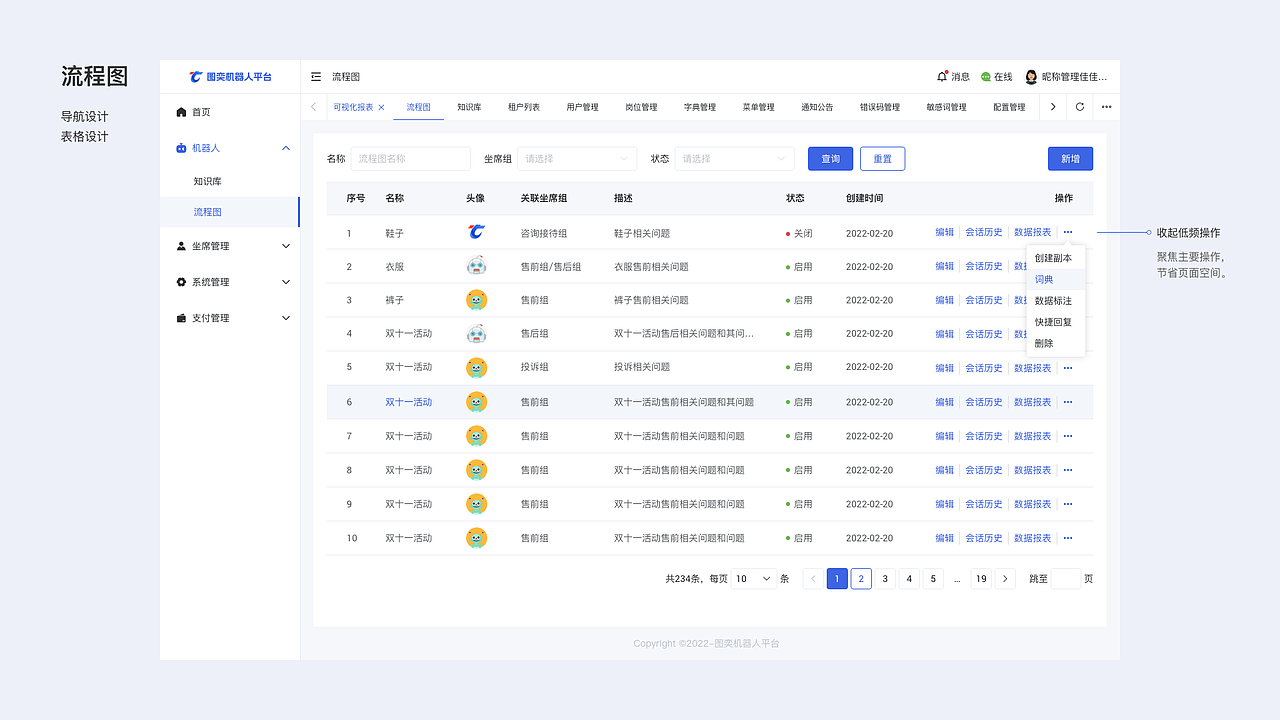Select 词典 from the row menu

click(x=1056, y=279)
